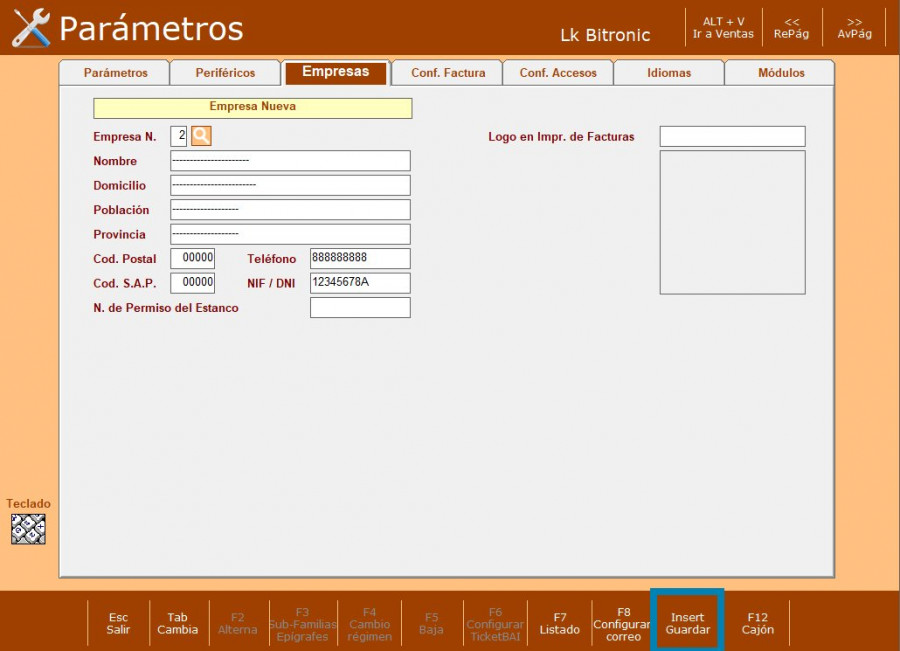Viewport: 900px width, 651px height.
Task: Click the magnifier search icon beside Empresa N.
Action: pos(201,136)
